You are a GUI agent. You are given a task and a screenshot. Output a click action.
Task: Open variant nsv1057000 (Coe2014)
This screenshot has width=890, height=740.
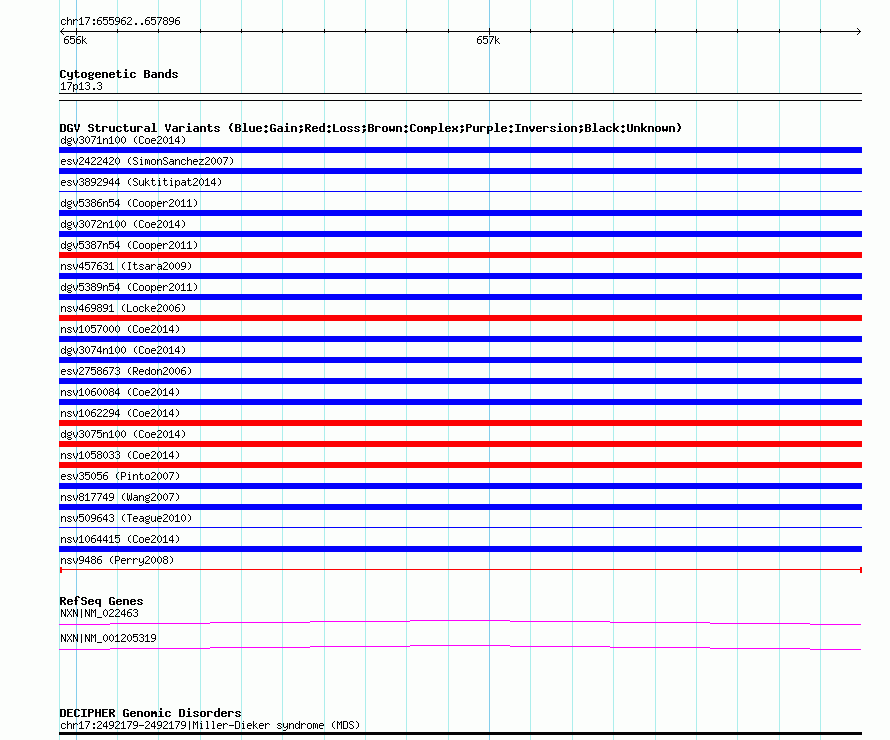pos(120,329)
